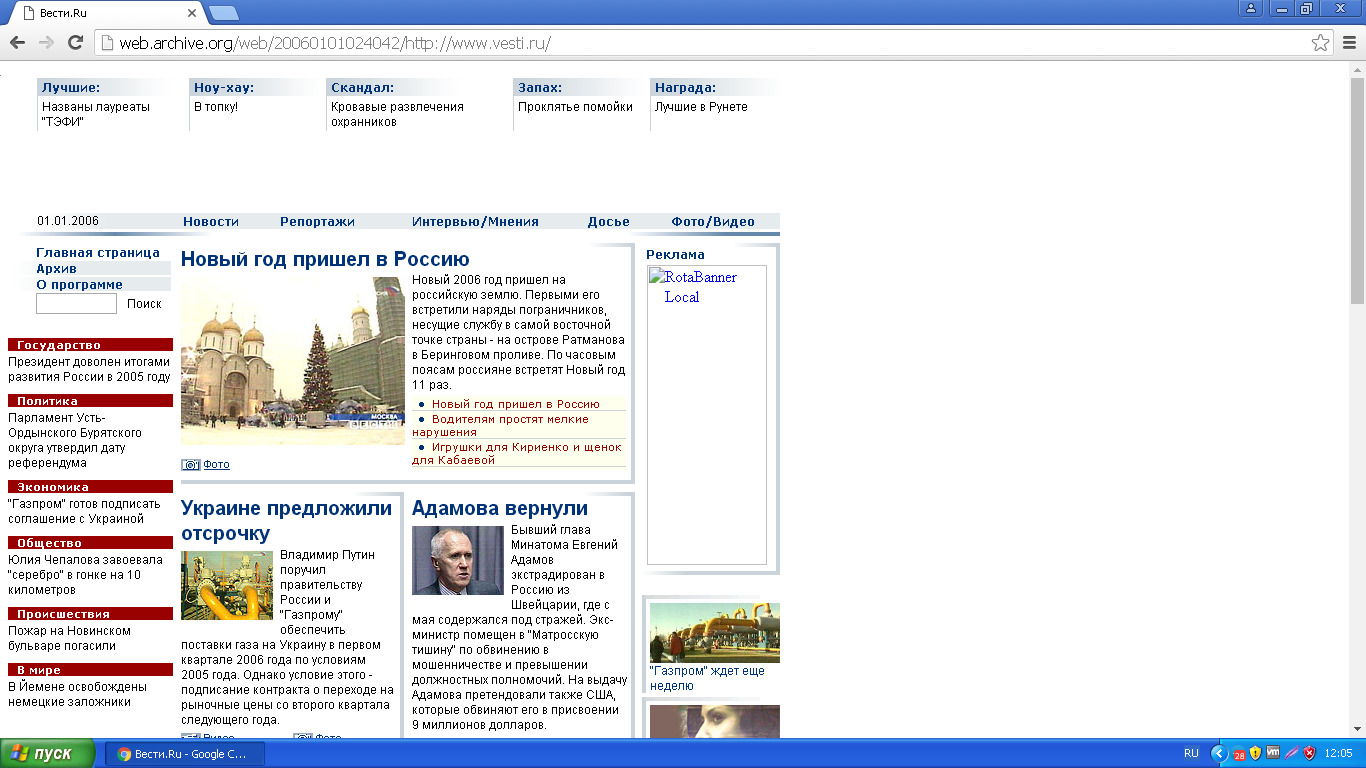Switch input language via RU indicator
Viewport: 1366px width, 768px height.
(x=1191, y=753)
